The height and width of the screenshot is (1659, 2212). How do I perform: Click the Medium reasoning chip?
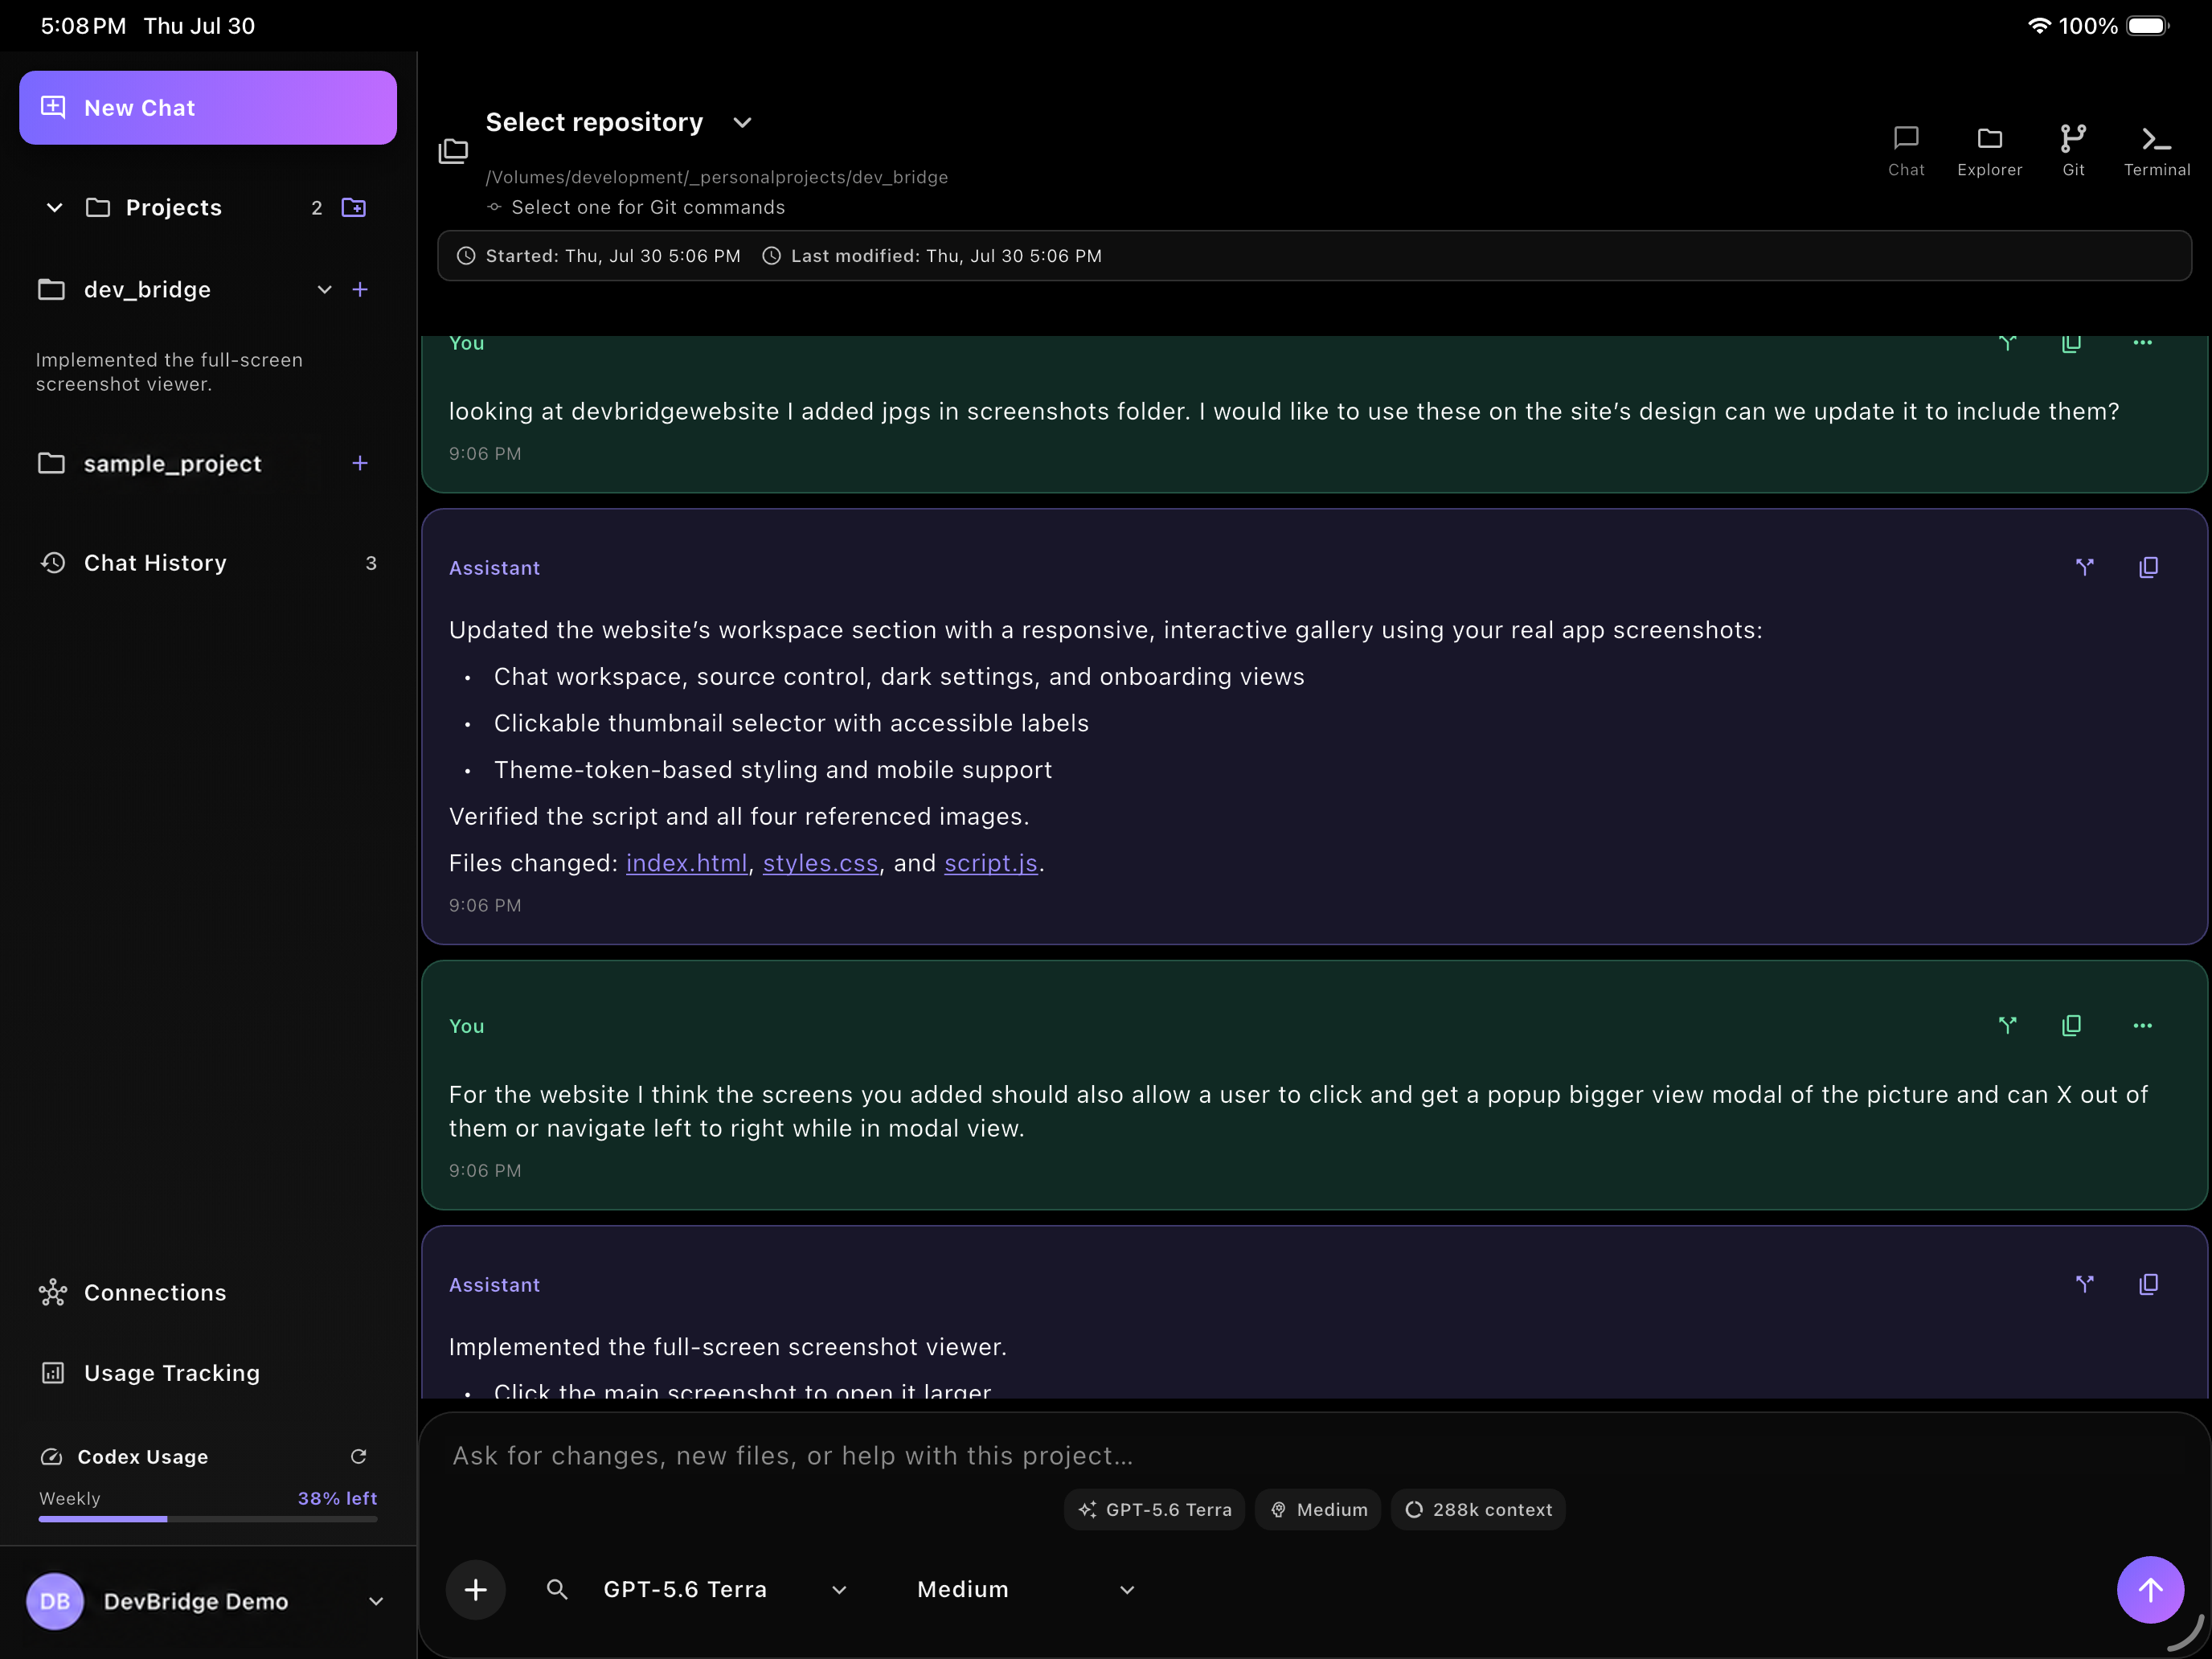click(x=1318, y=1510)
